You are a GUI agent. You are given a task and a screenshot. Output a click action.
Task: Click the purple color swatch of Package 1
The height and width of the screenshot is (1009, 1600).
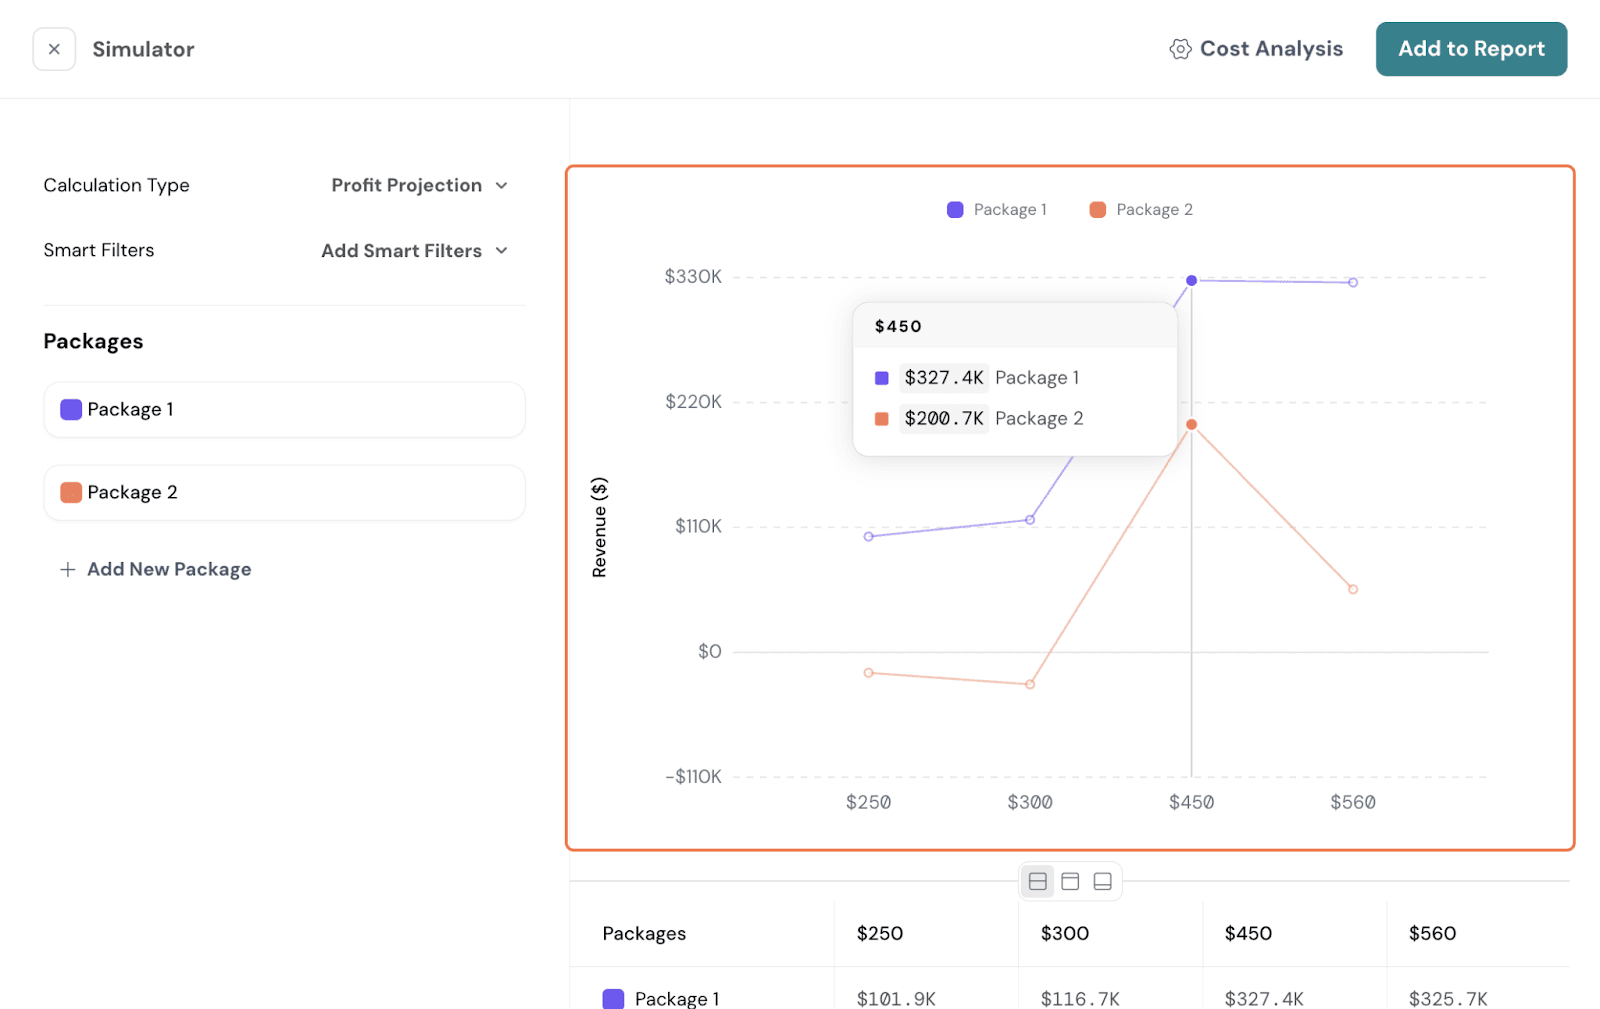(x=71, y=410)
